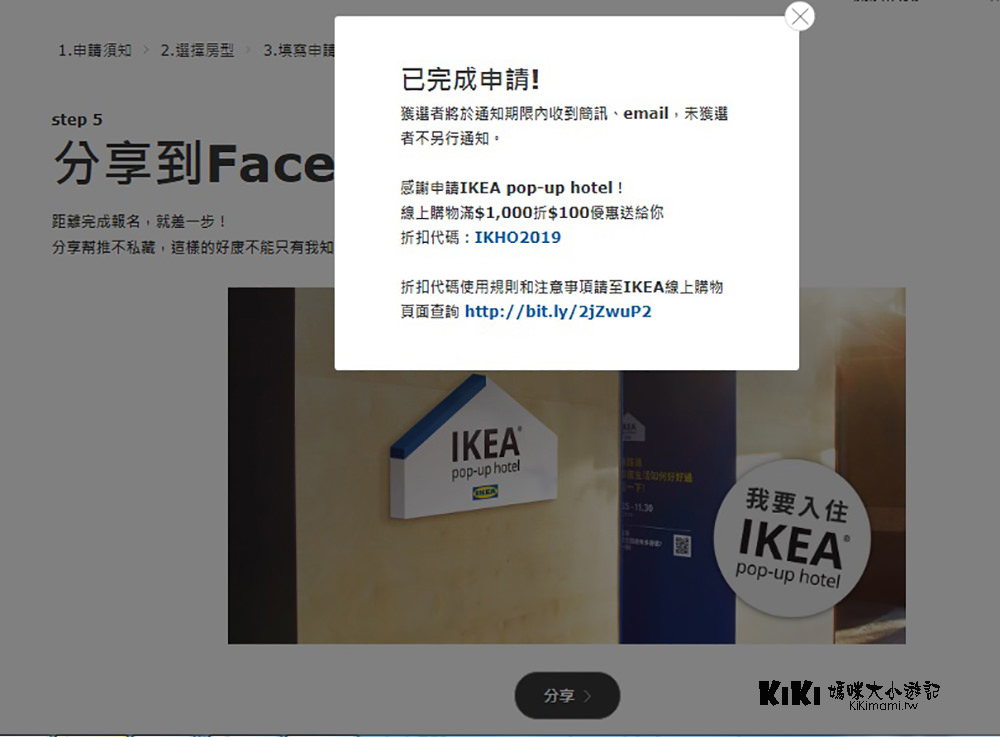The width and height of the screenshot is (1000, 737).
Task: Click the QR code in the image
Action: click(682, 546)
